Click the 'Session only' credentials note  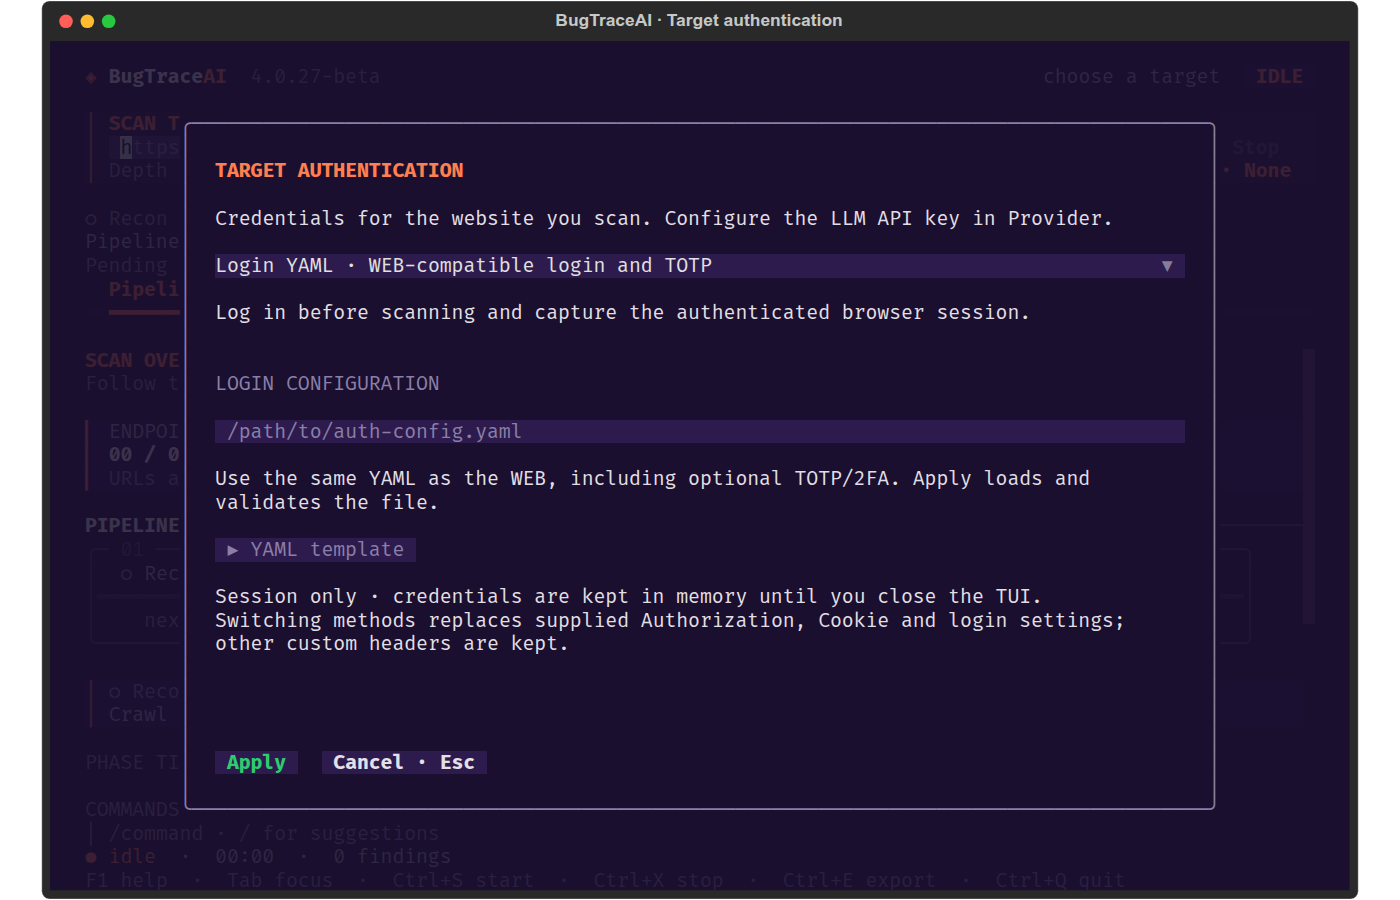[628, 596]
